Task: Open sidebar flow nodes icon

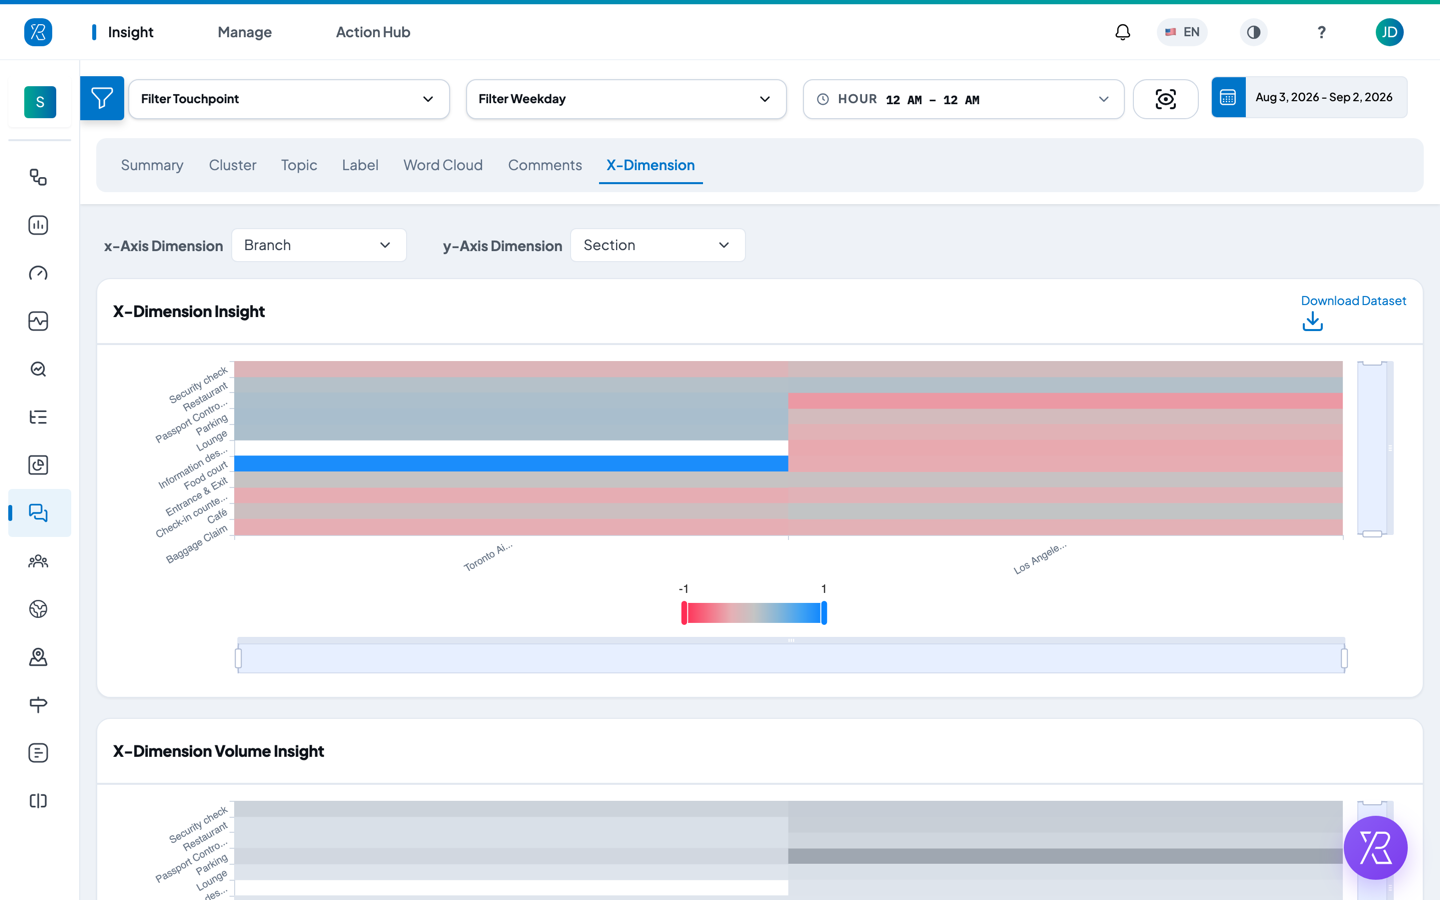Action: 38,177
